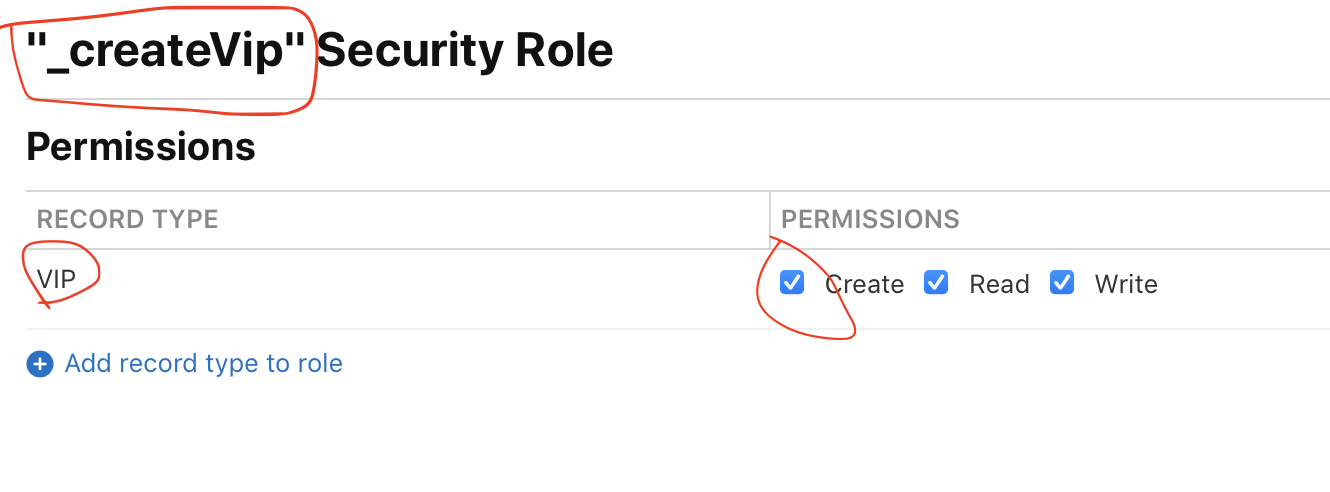Click the blue plus icon
The height and width of the screenshot is (492, 1330).
pyautogui.click(x=40, y=364)
